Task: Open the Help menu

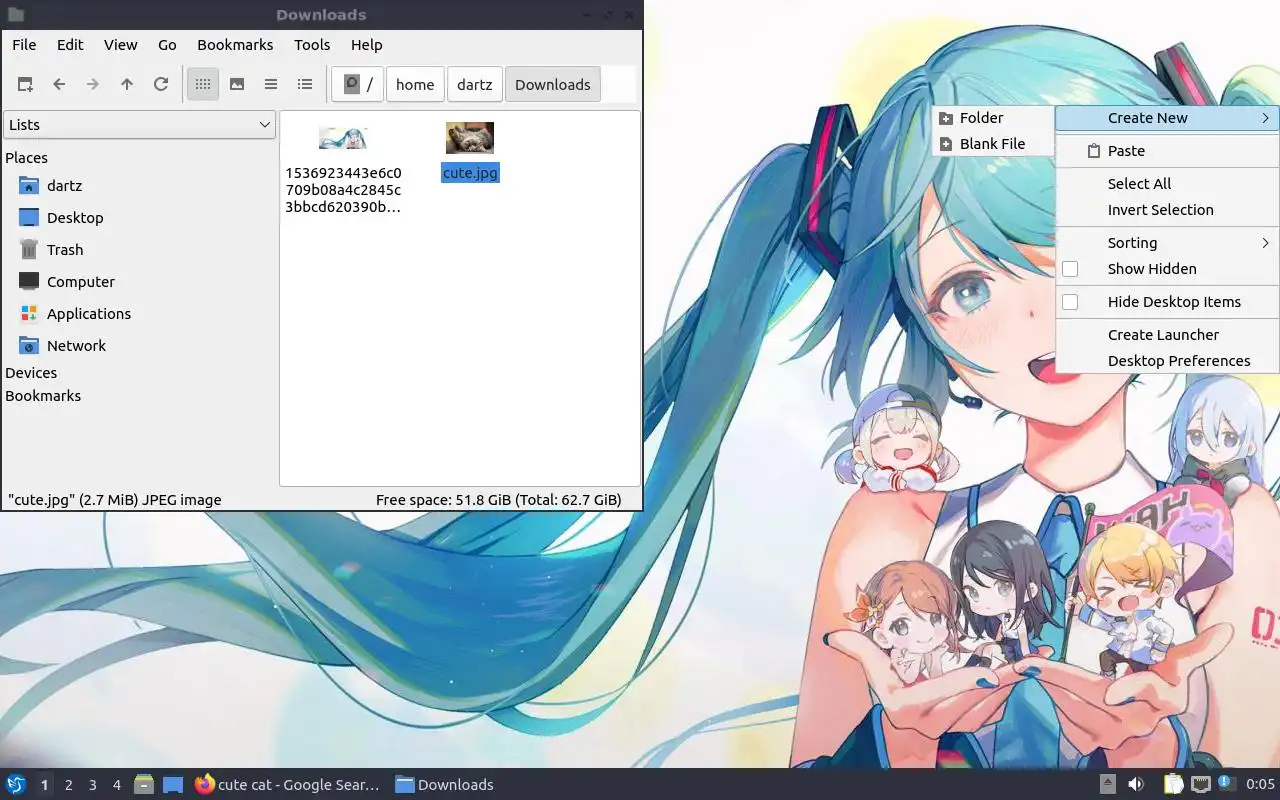Action: coord(367,45)
